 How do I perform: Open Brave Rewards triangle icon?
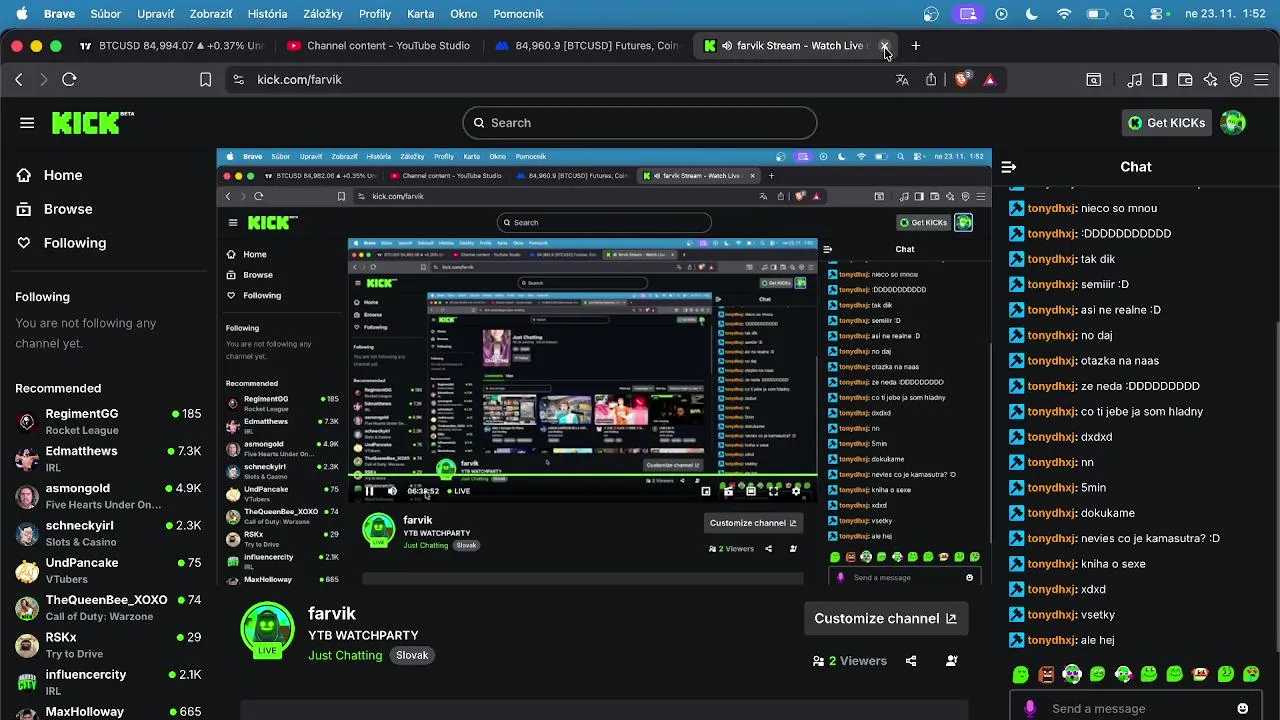(990, 80)
